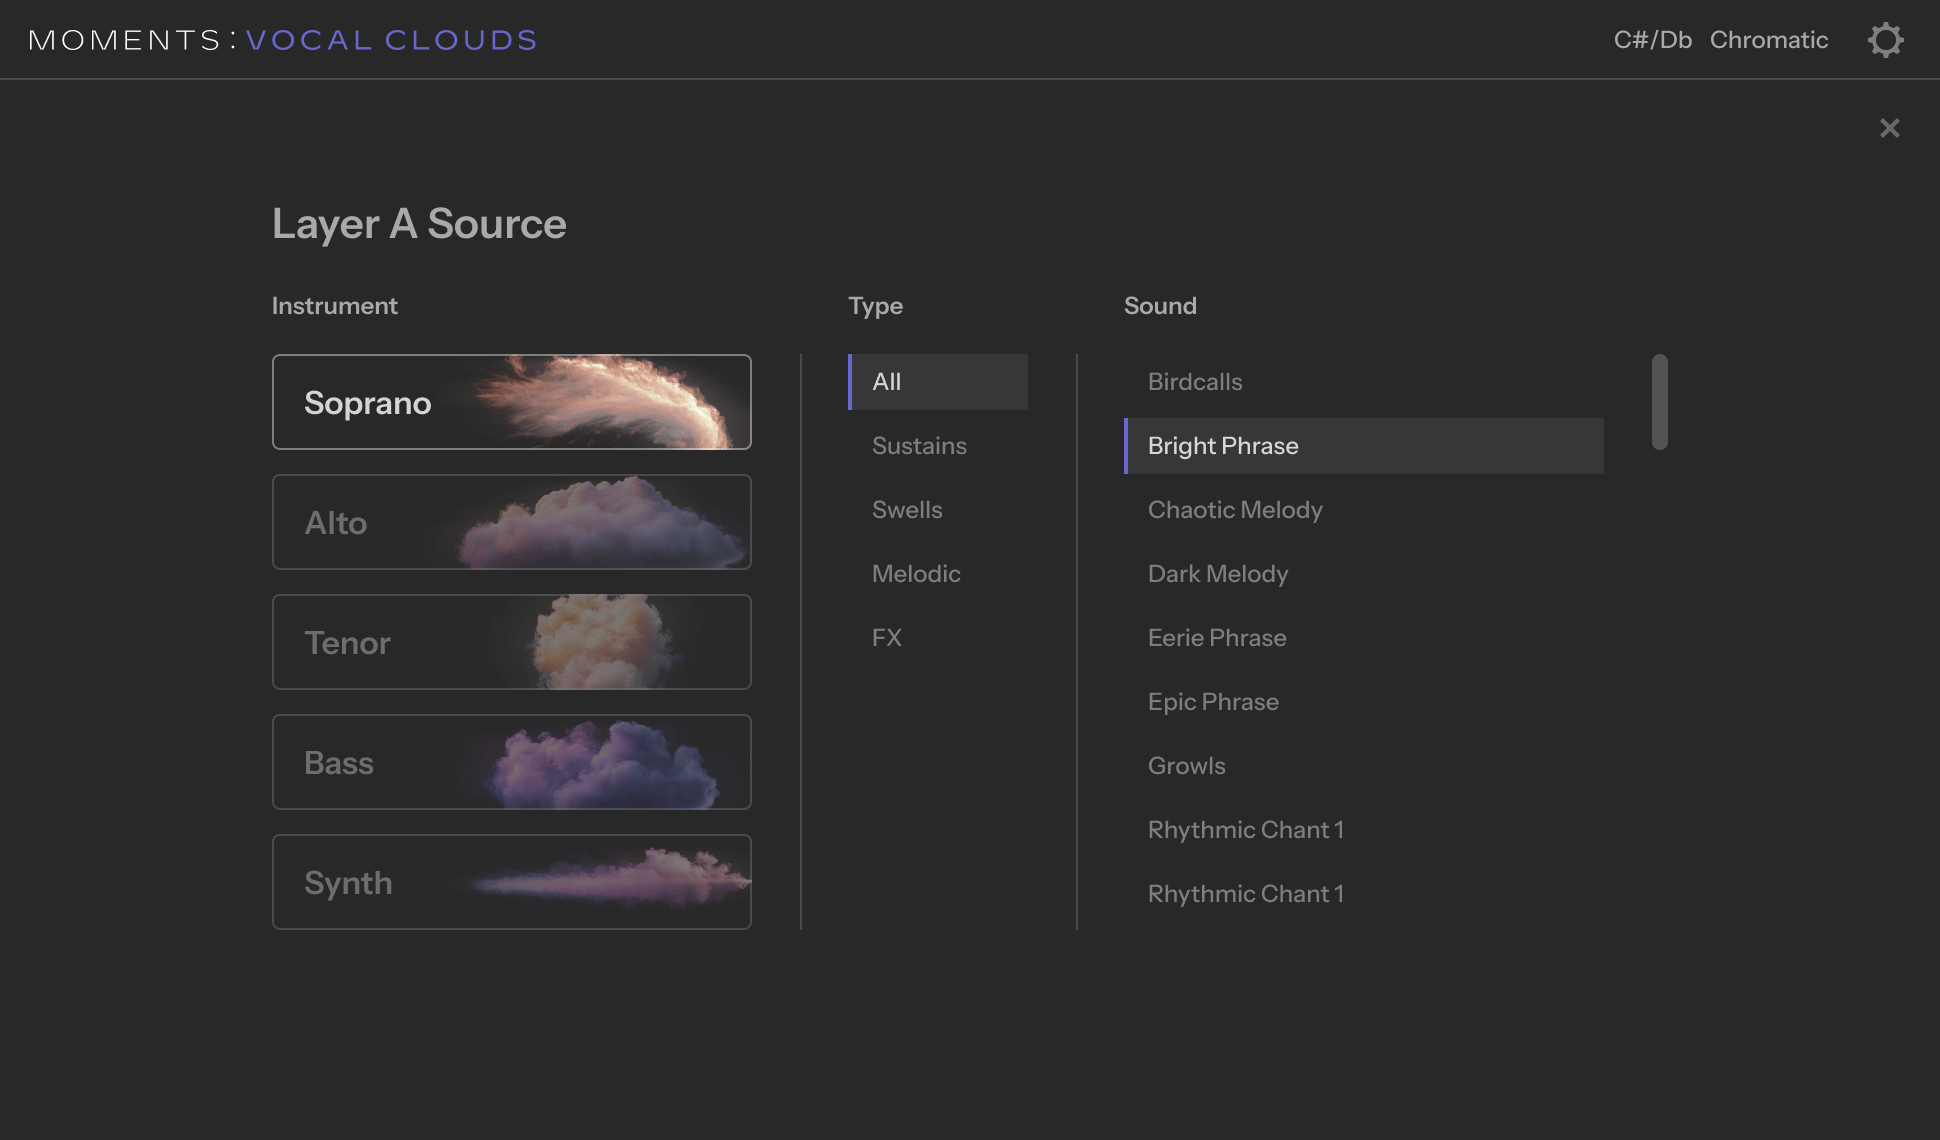1940x1140 pixels.
Task: Choose the Alto cloud instrument
Action: click(x=511, y=522)
